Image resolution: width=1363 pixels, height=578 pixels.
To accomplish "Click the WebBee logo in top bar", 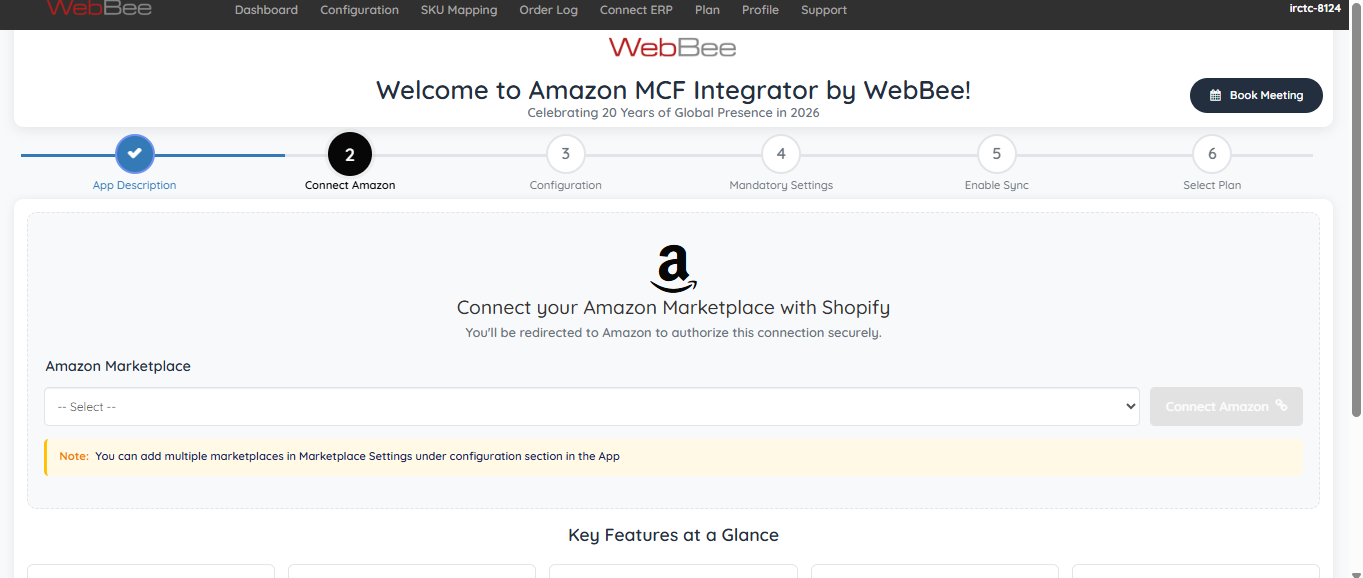I will pos(99,9).
